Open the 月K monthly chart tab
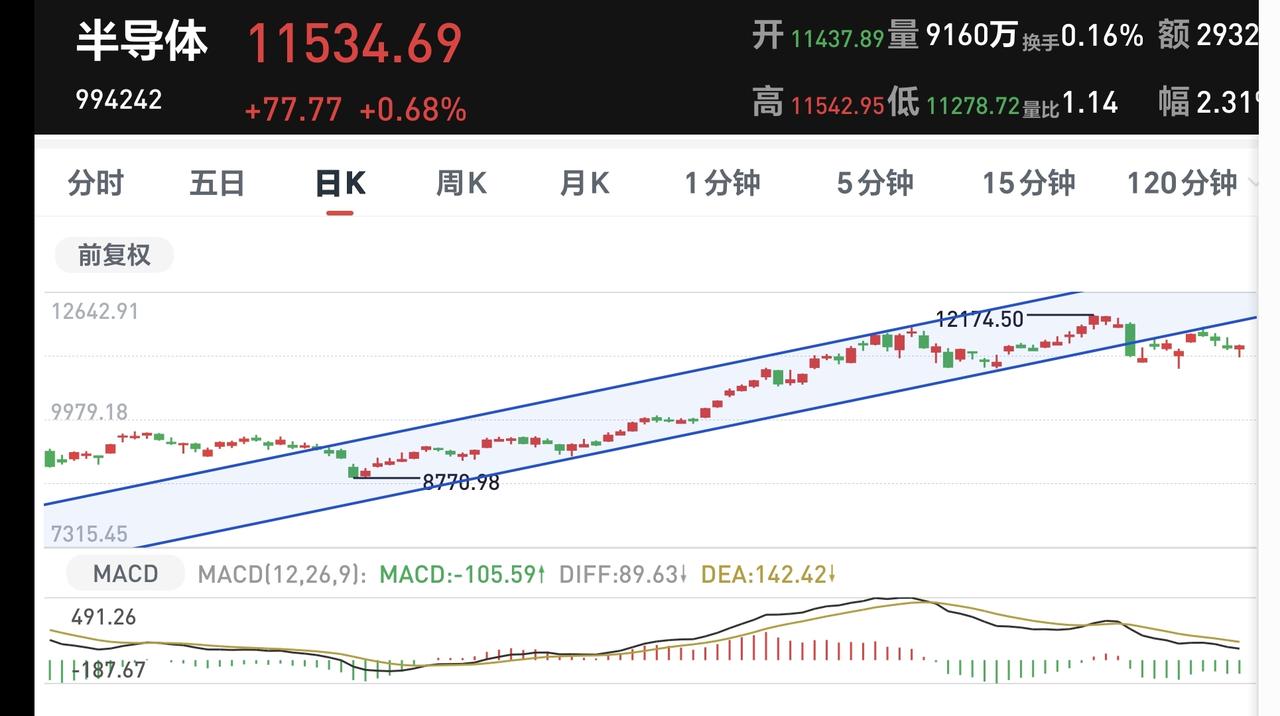1280x716 pixels. tap(584, 183)
